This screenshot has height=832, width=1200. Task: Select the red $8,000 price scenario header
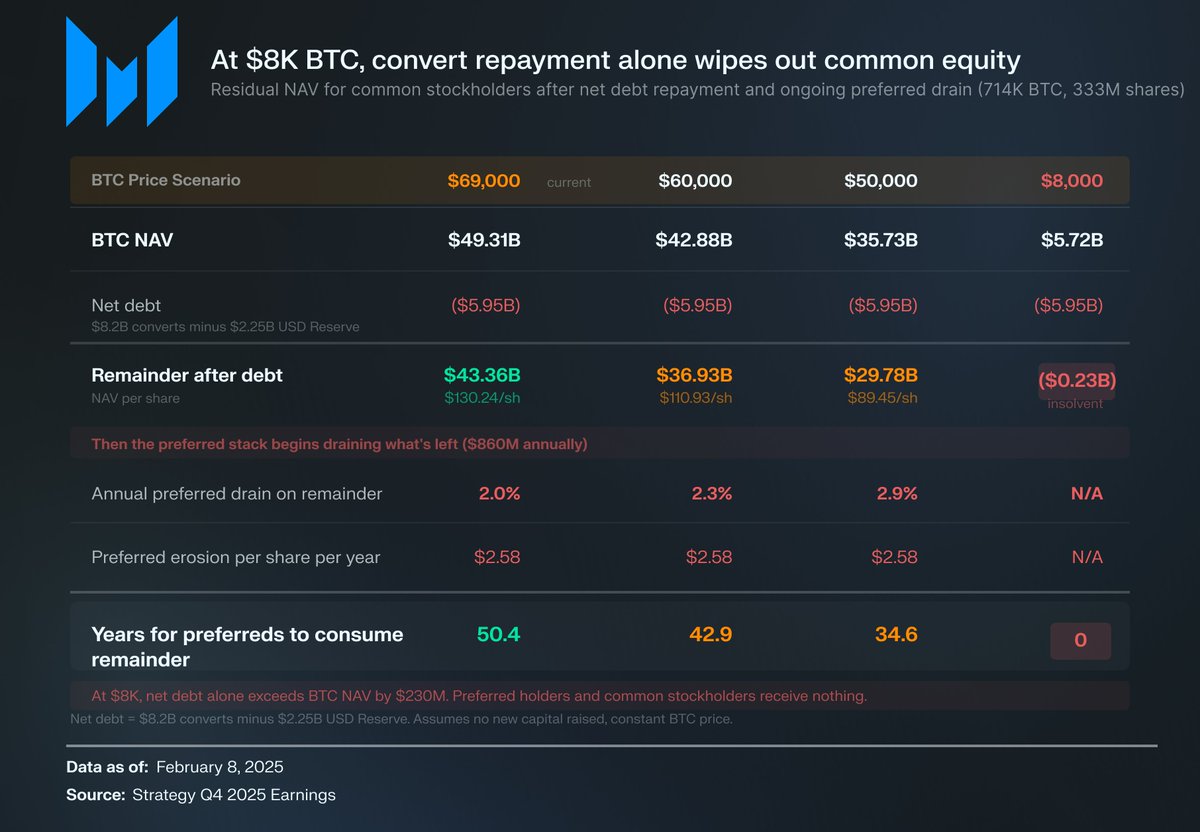point(1070,181)
